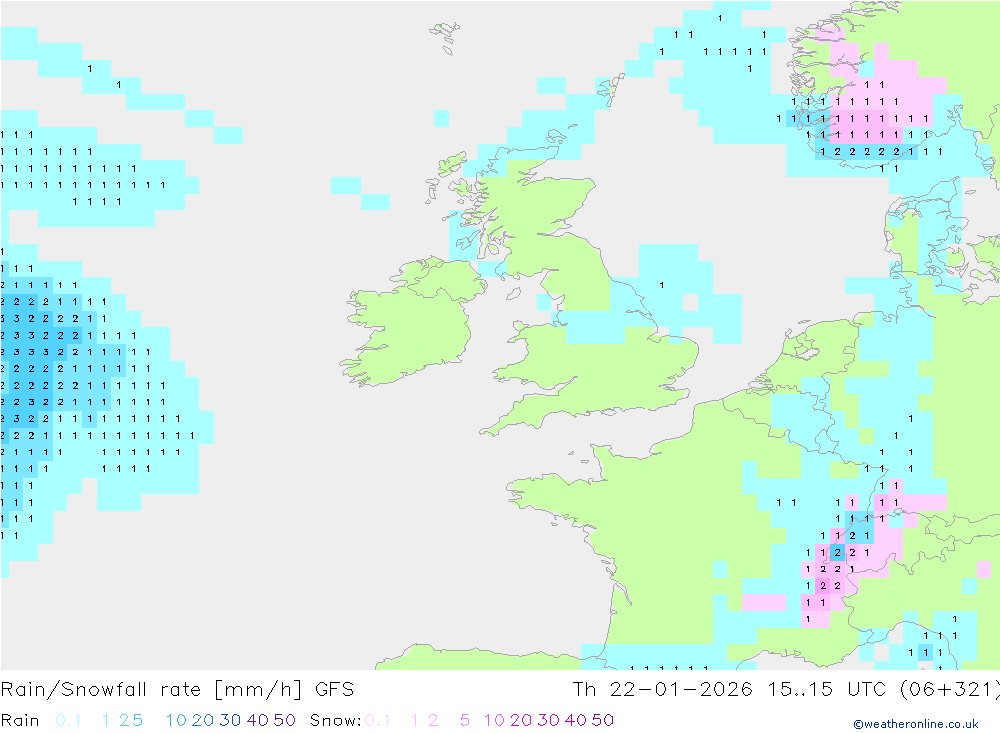Select the Rain 10 legend color value
Image resolution: width=1000 pixels, height=733 pixels.
coord(176,720)
